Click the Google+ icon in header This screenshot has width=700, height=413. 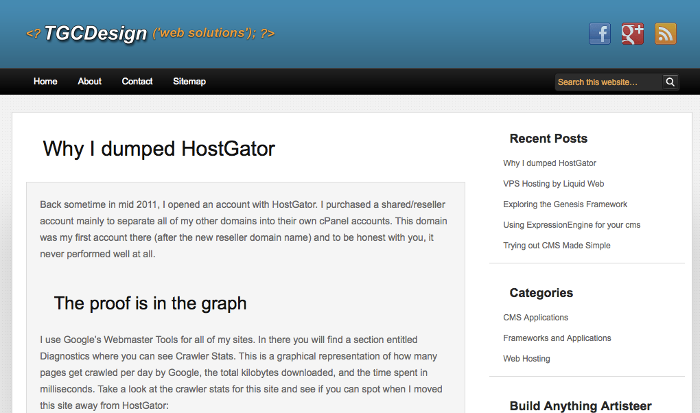click(632, 33)
